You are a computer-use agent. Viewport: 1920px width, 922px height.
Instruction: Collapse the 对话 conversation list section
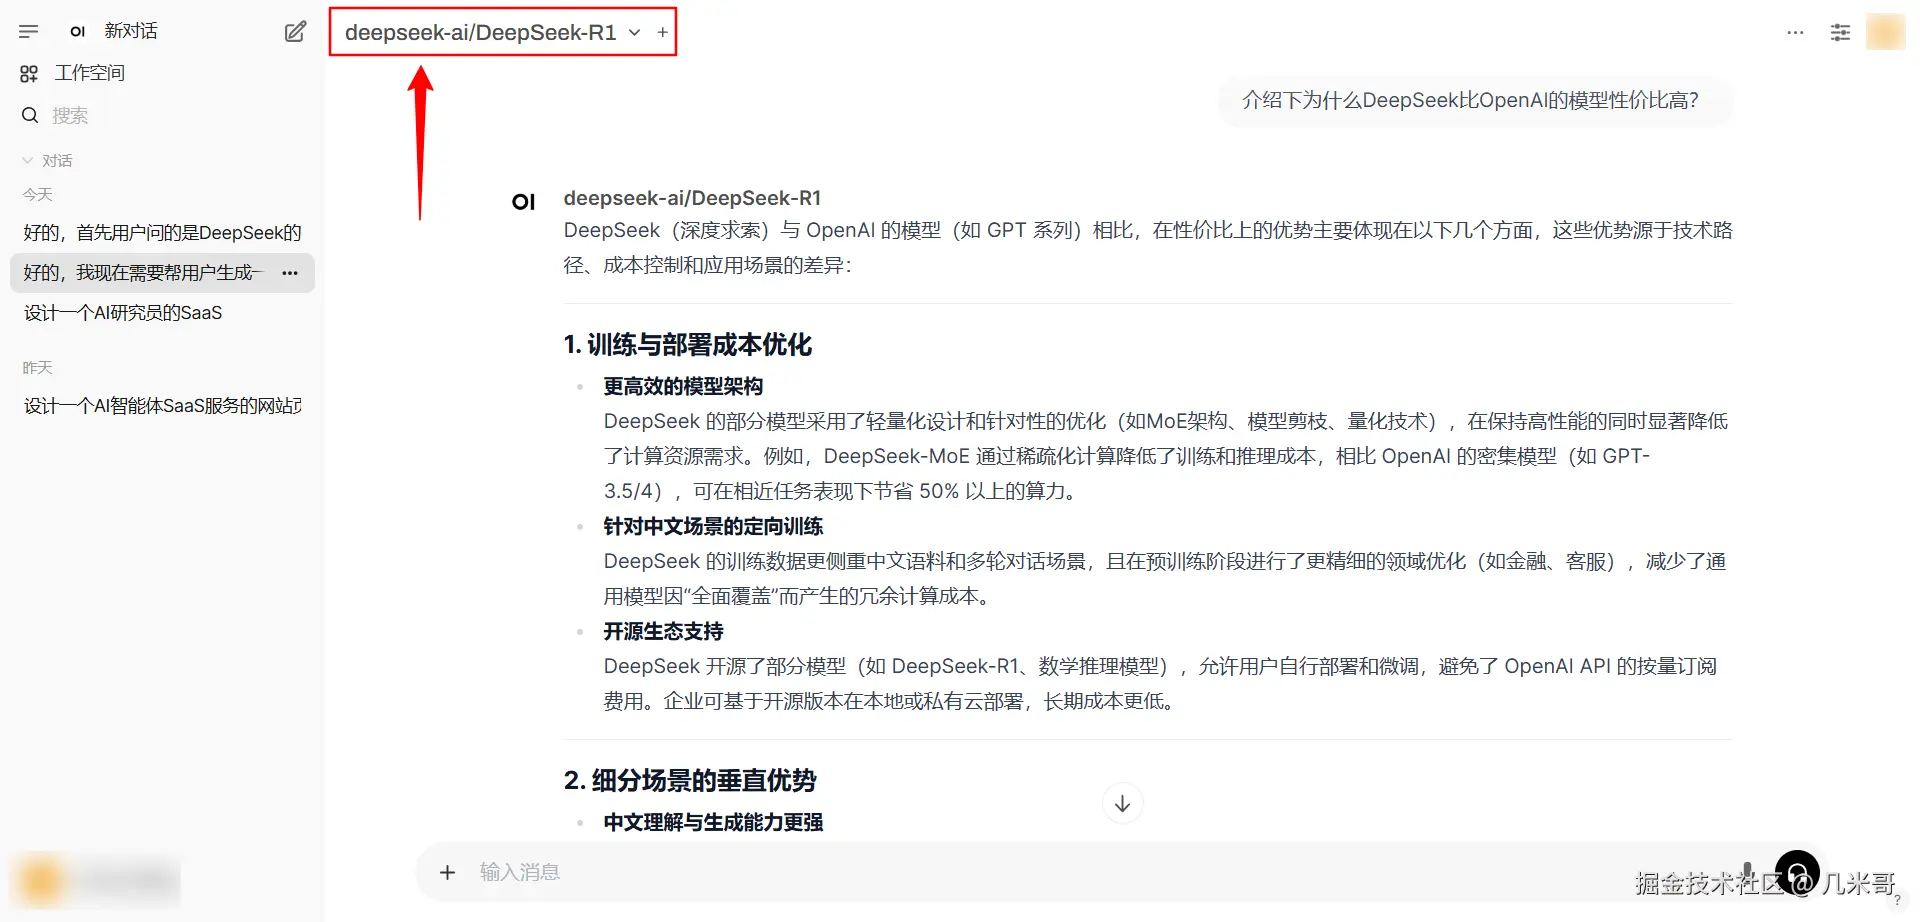coord(26,159)
